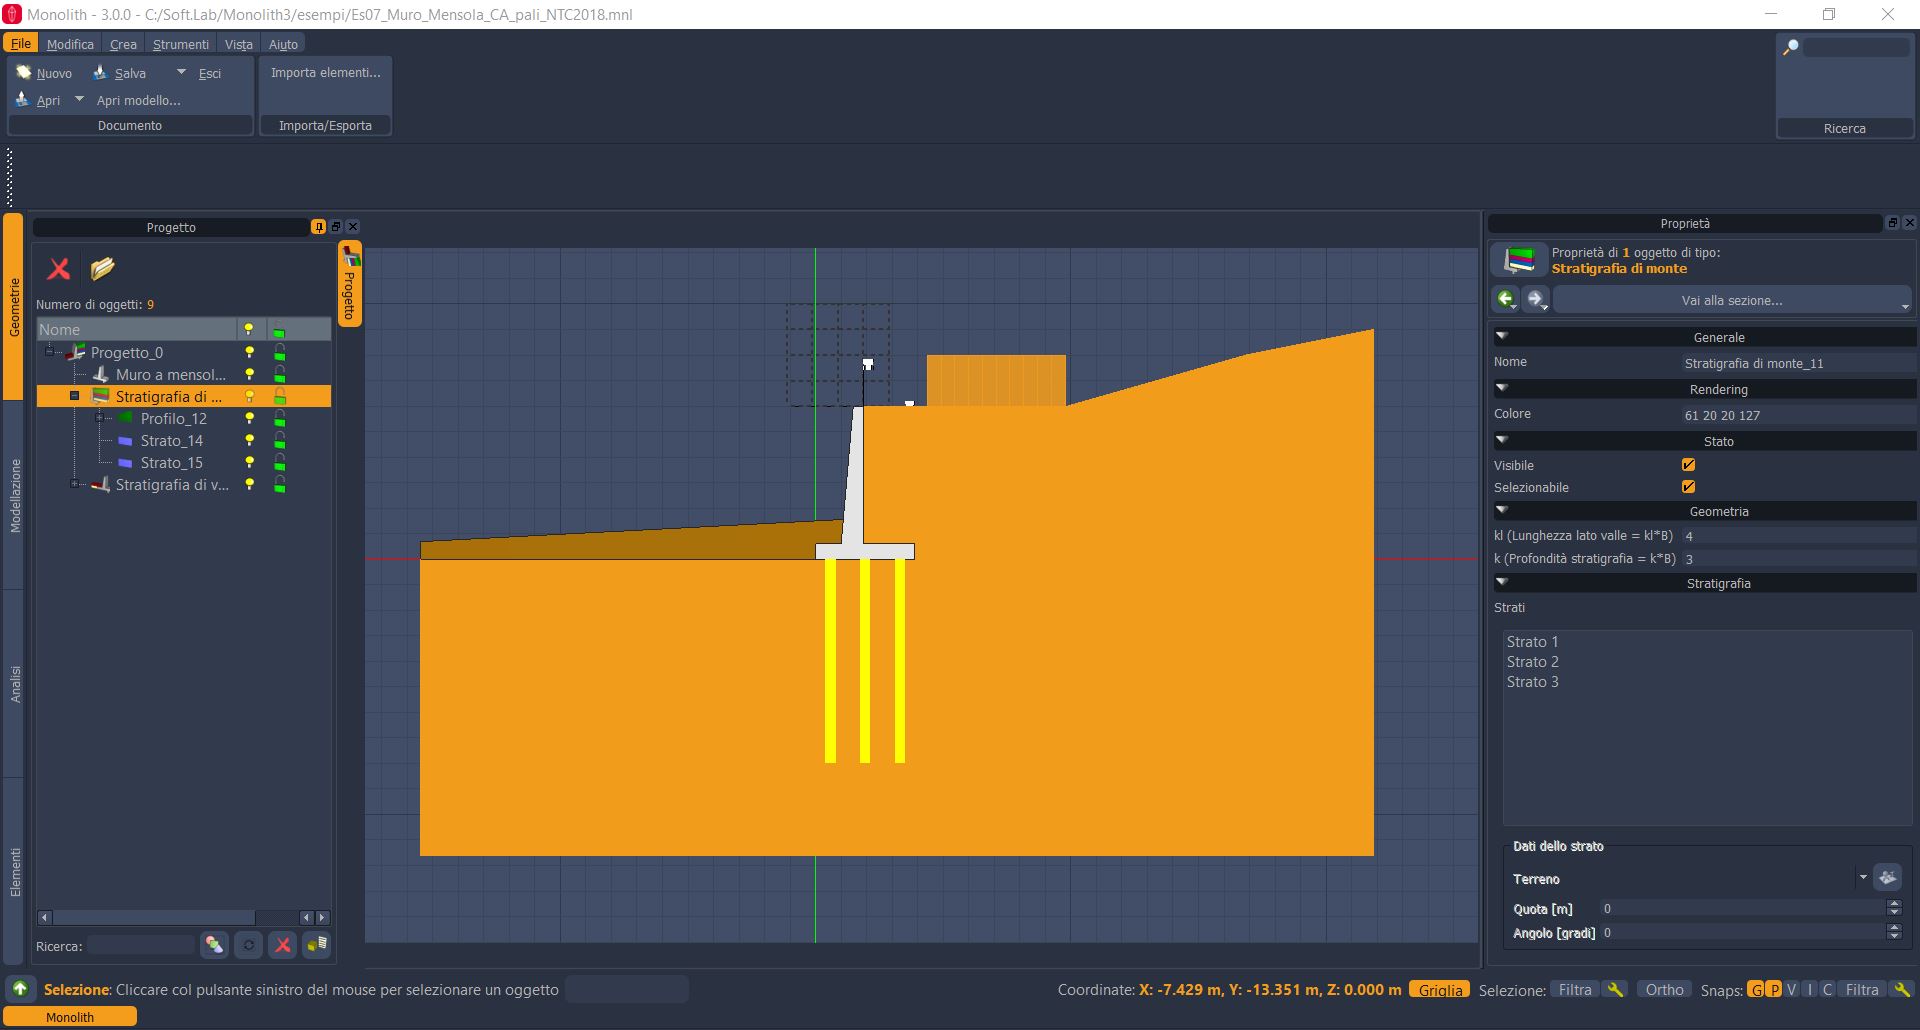Click the Colore value field 61 20 20 127

click(1798, 415)
